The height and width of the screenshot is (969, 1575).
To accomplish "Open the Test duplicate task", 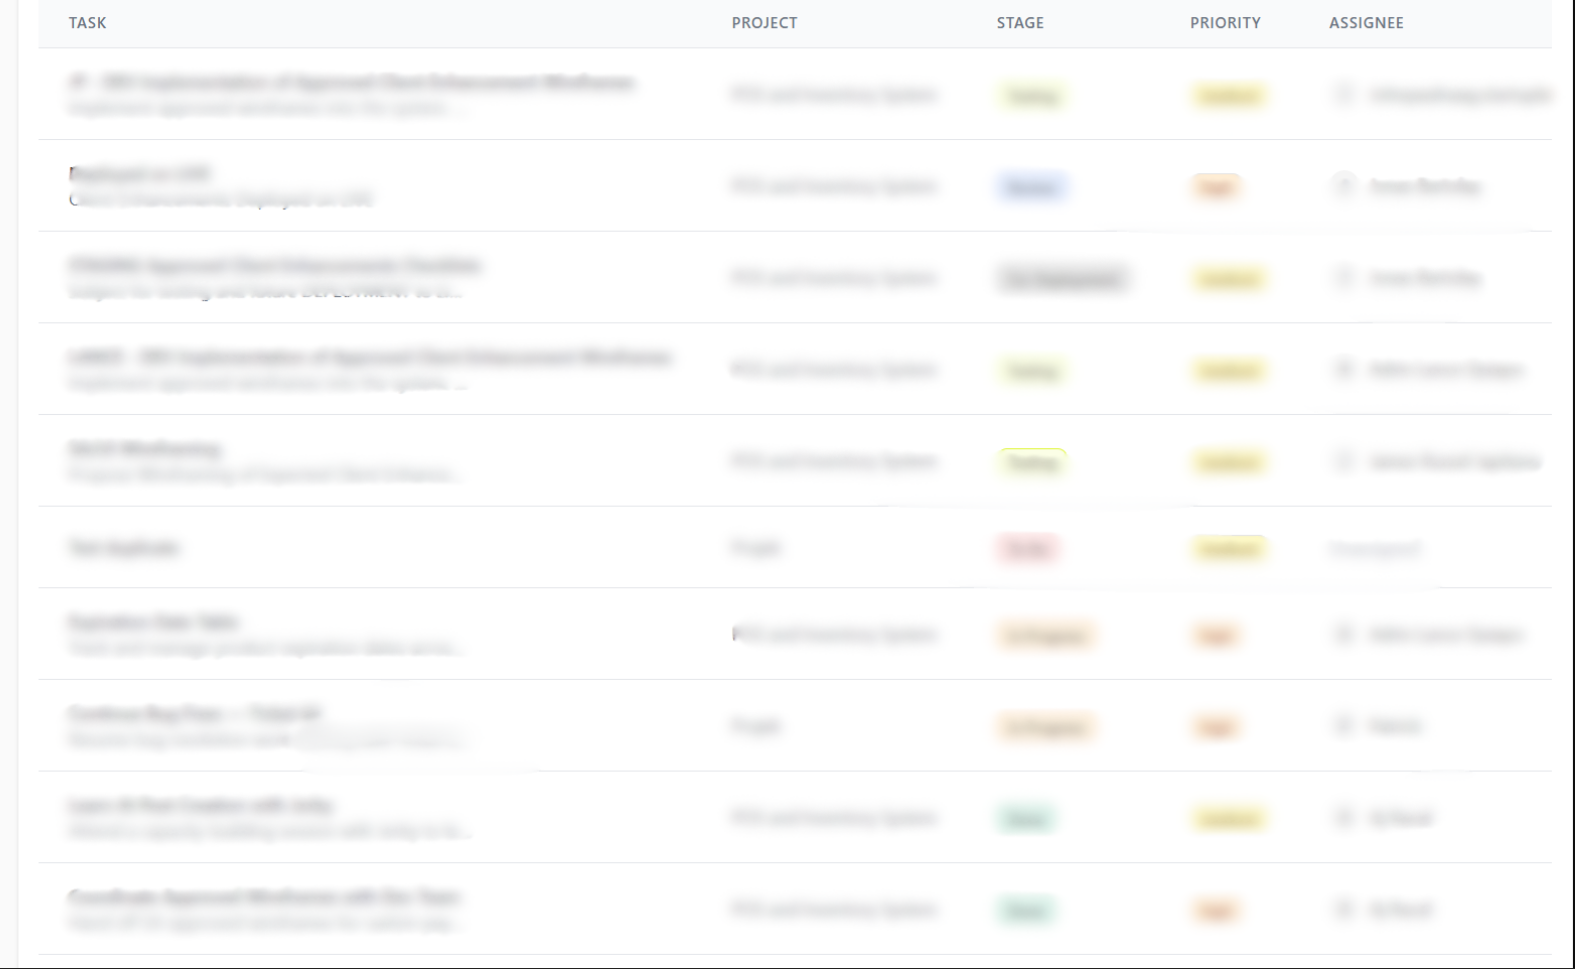I will (x=124, y=548).
